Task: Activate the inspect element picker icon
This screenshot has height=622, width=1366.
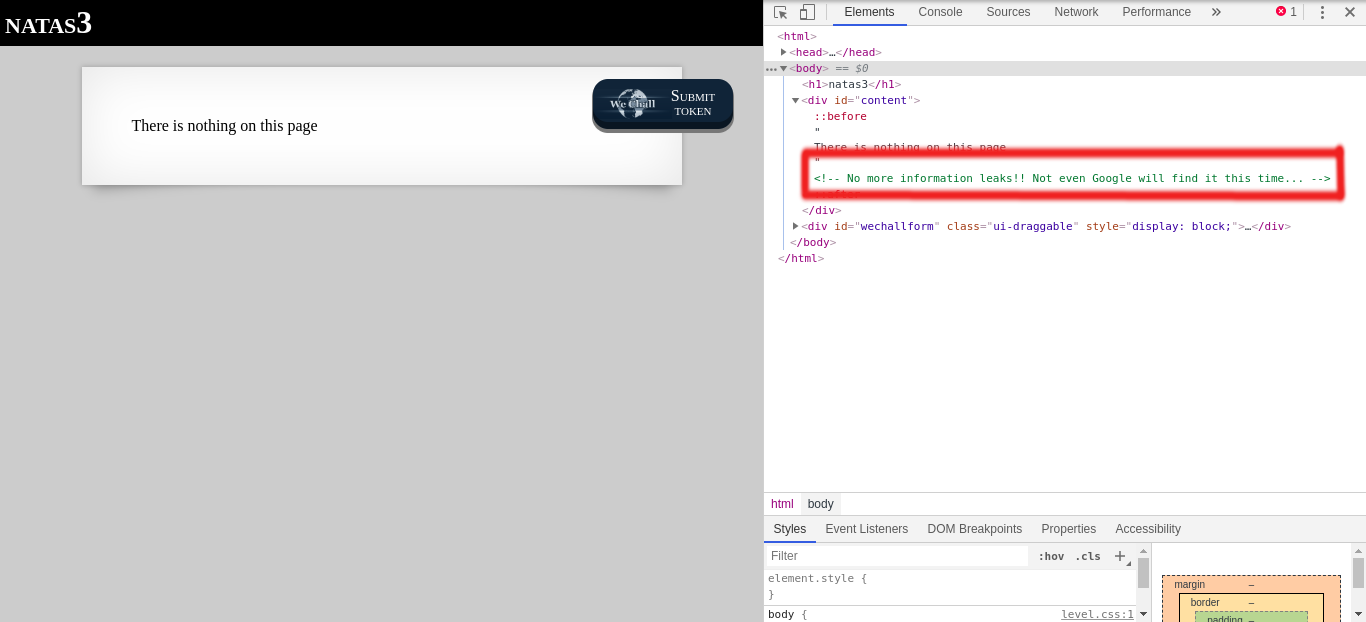Action: point(781,12)
